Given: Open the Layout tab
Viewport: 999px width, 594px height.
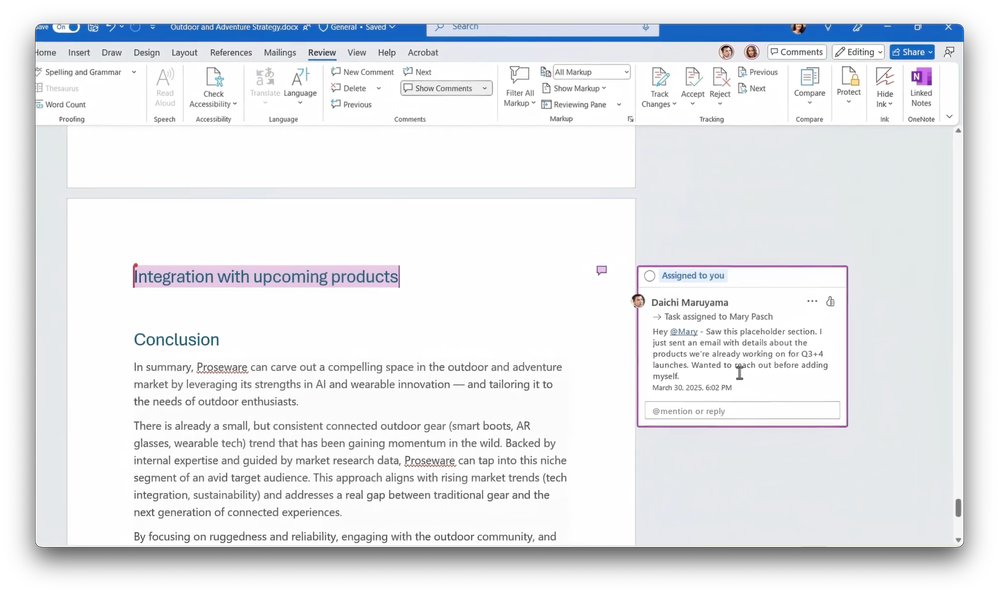Looking at the screenshot, I should click(x=184, y=53).
